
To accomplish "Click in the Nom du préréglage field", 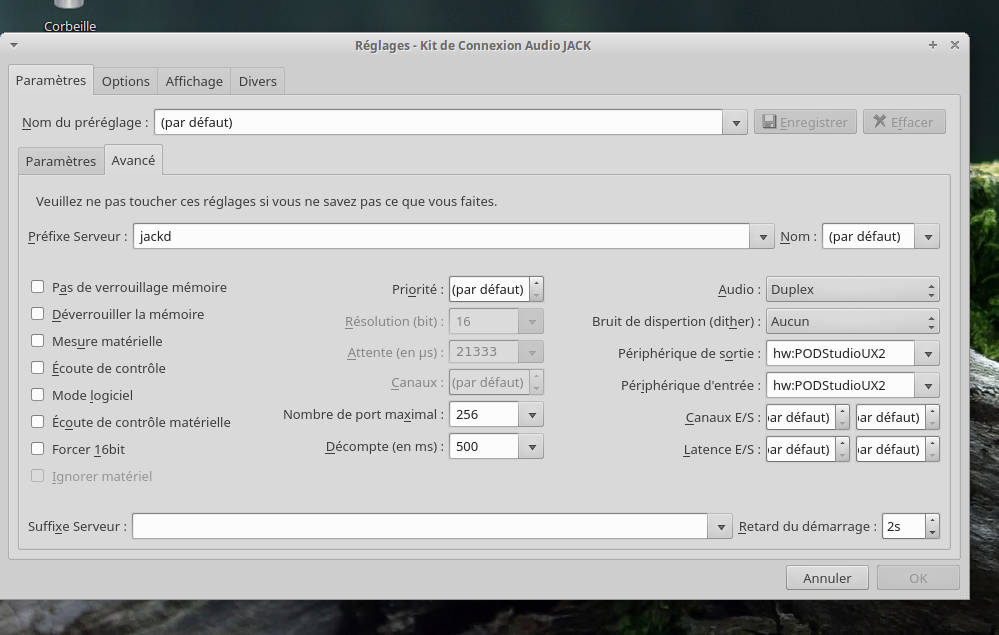I will pyautogui.click(x=438, y=122).
